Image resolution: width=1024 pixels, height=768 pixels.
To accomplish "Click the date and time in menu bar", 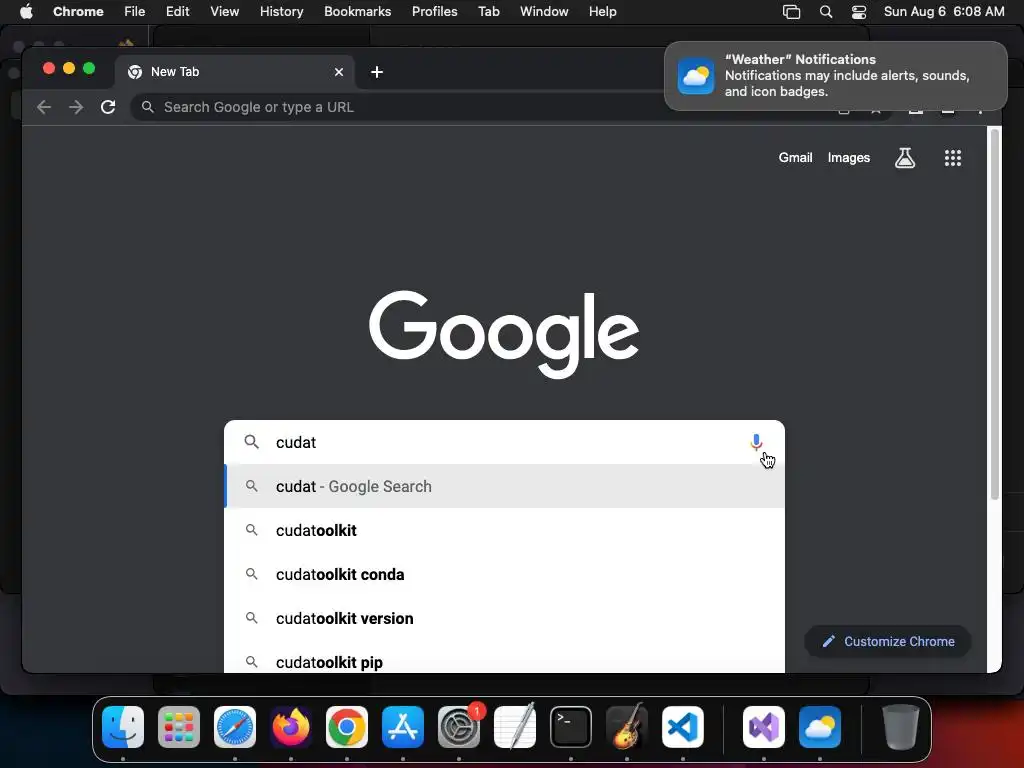I will tap(944, 12).
